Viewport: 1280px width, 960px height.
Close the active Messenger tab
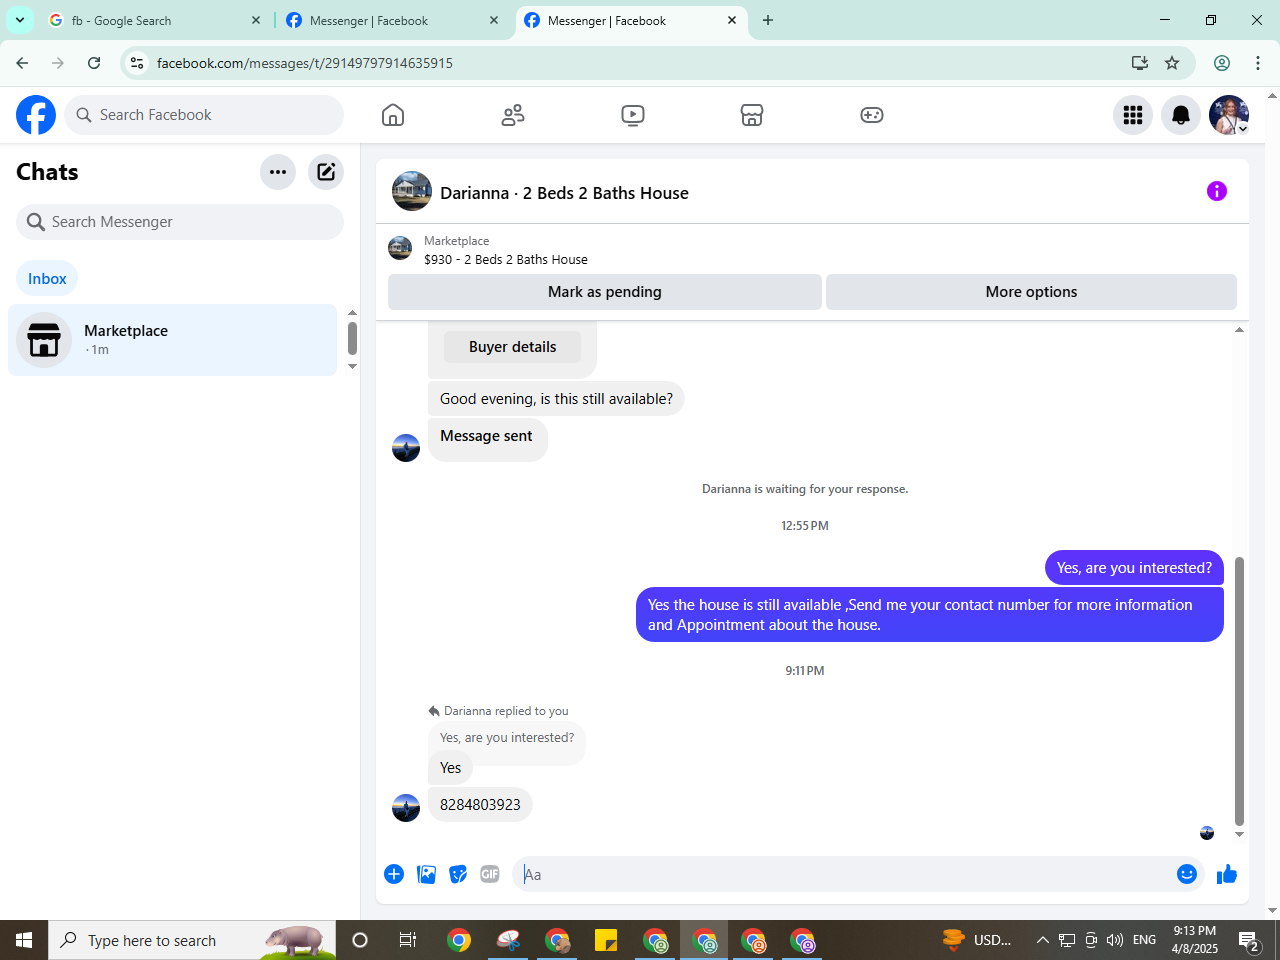732,20
